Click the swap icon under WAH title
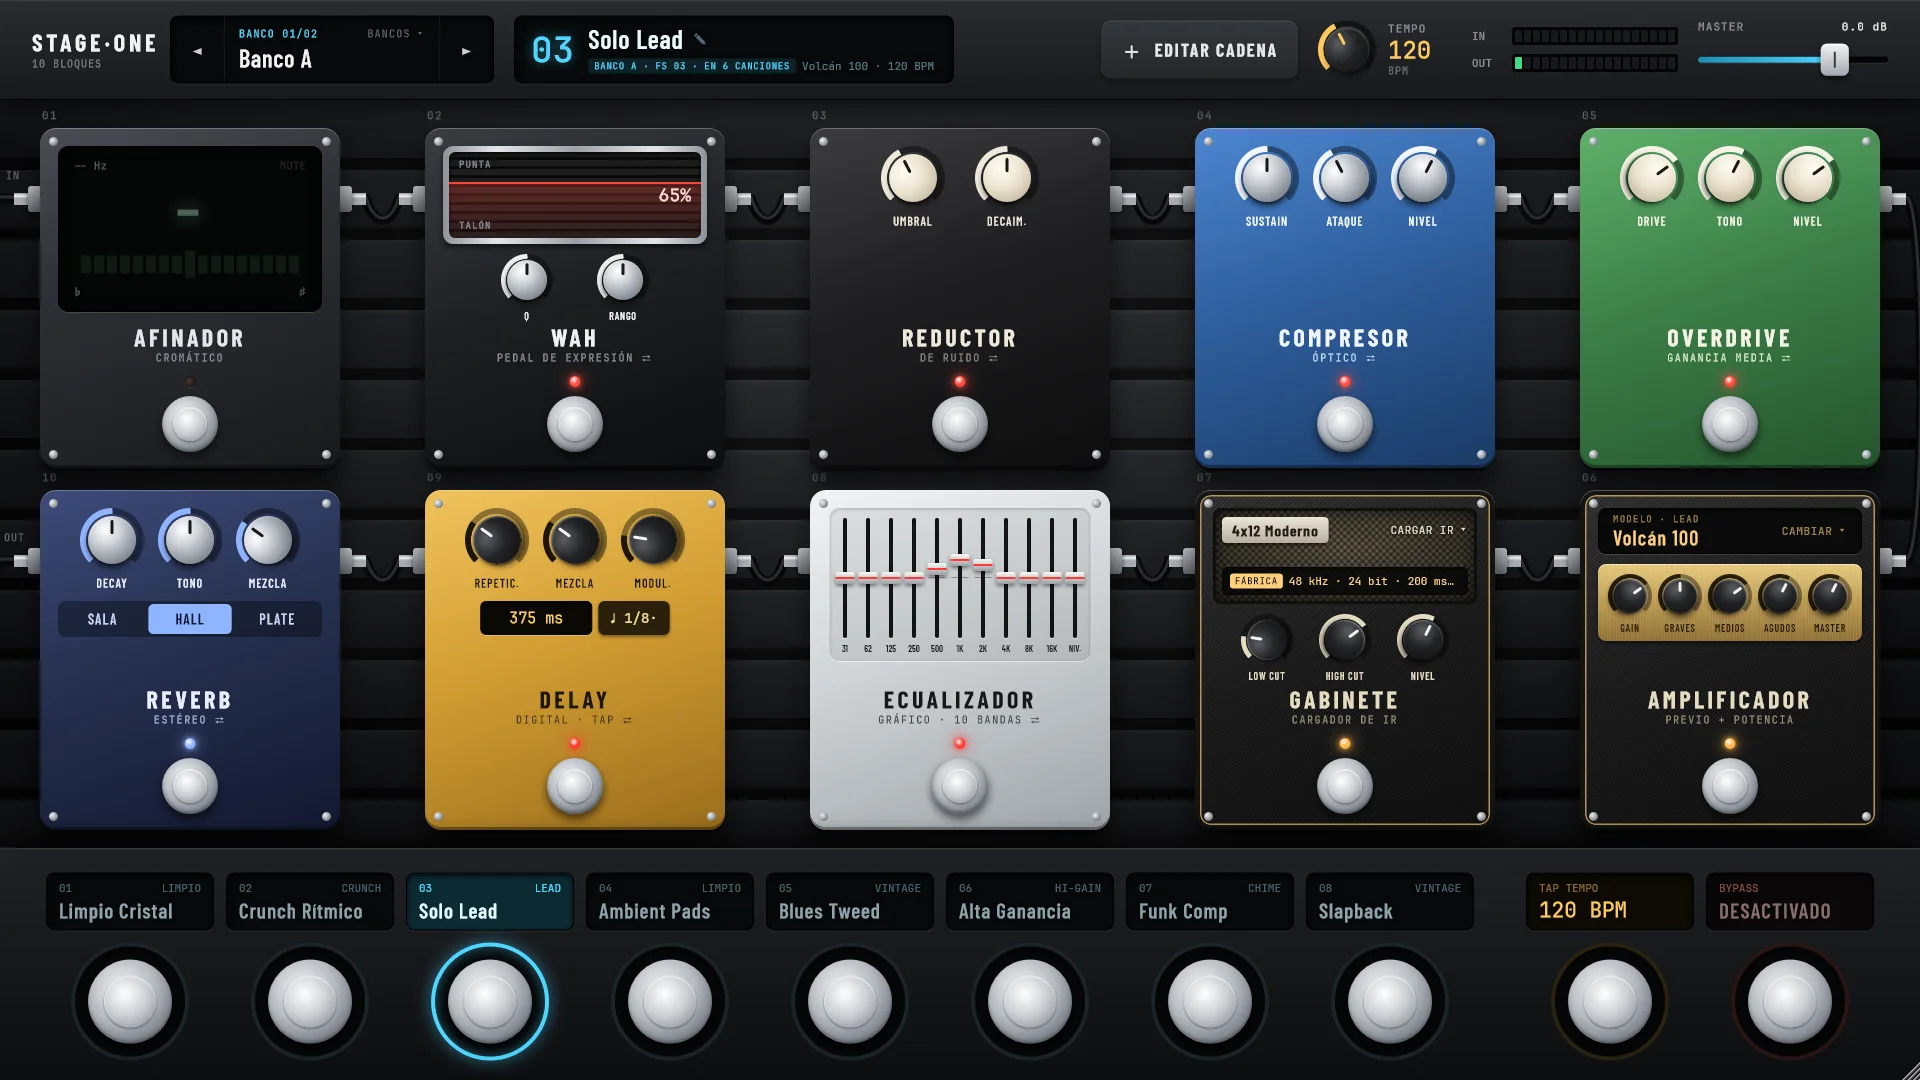 coord(646,358)
